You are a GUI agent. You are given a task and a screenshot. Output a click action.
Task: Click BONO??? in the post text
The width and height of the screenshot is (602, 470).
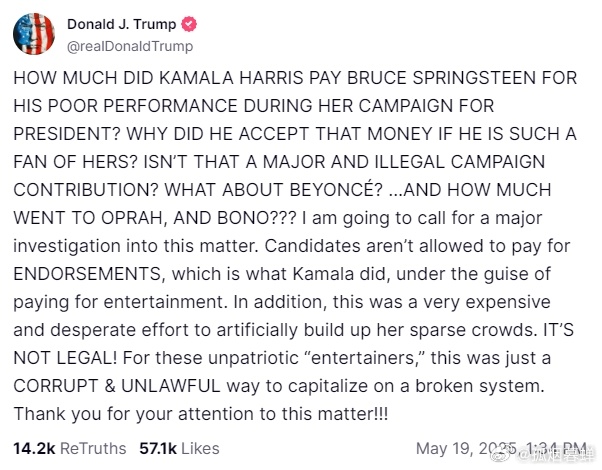257,218
